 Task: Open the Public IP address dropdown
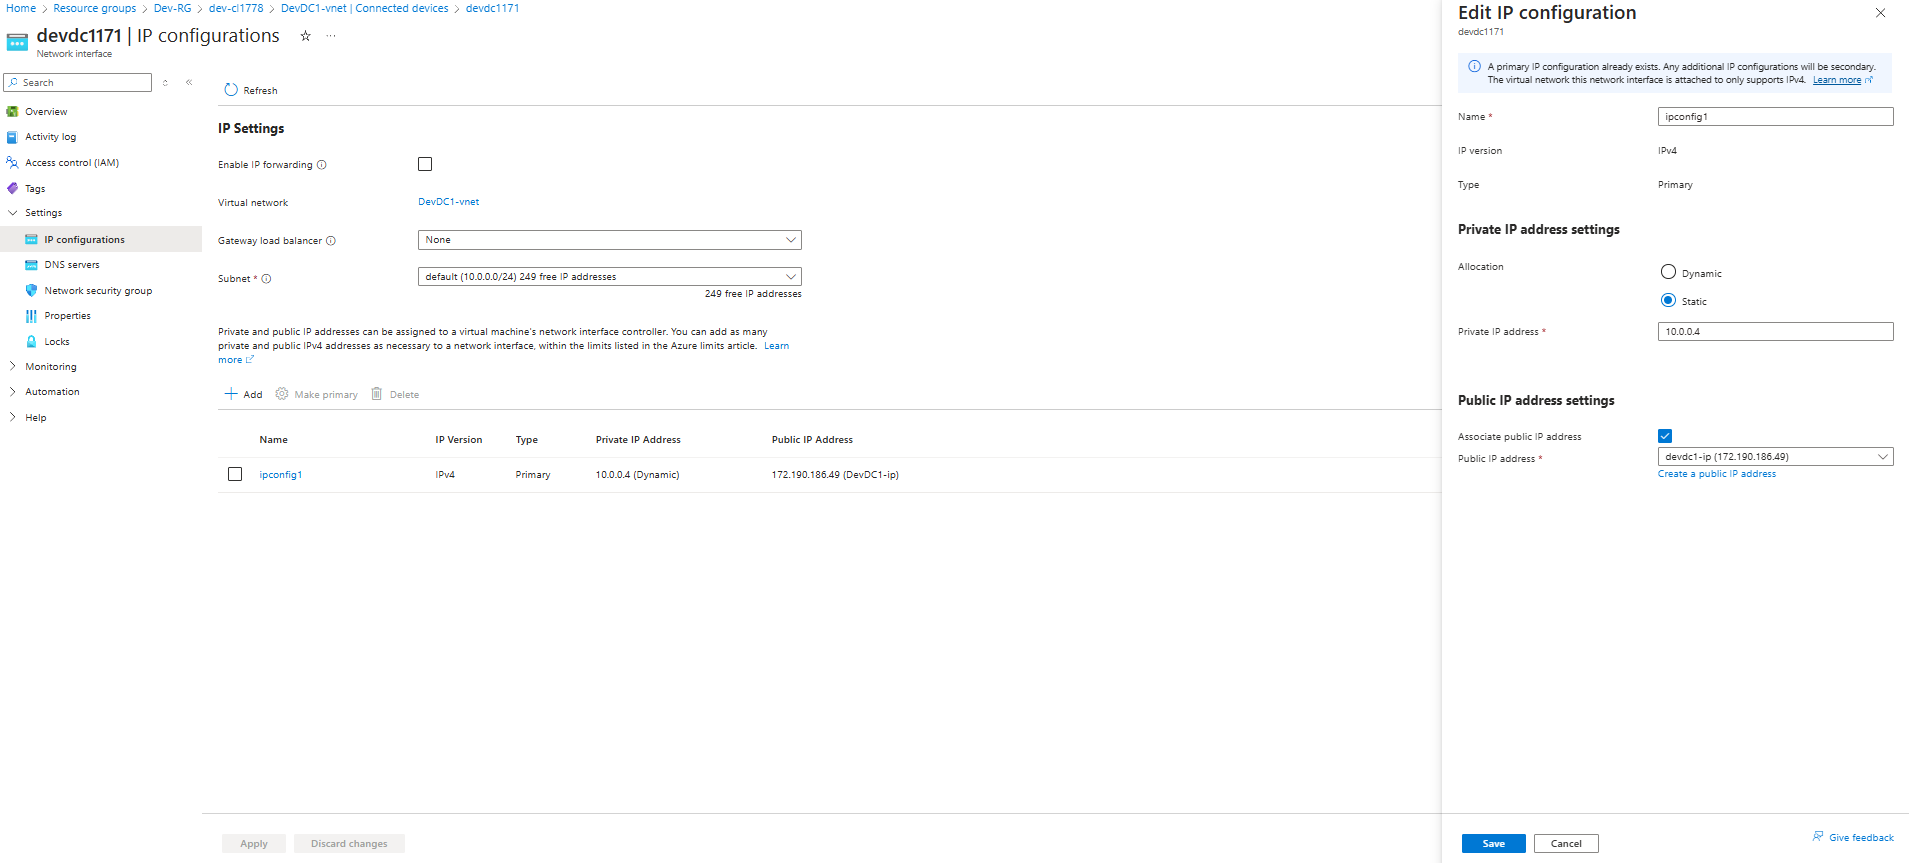(1775, 457)
